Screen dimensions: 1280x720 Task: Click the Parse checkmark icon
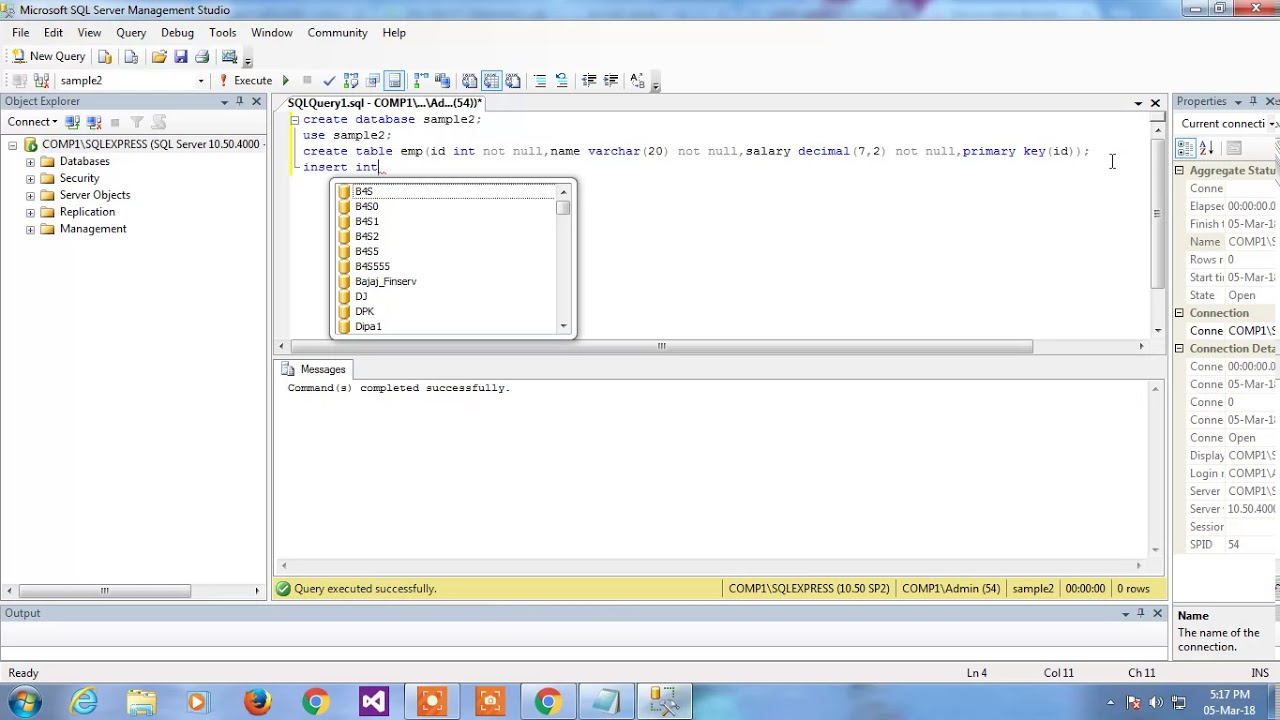[329, 80]
